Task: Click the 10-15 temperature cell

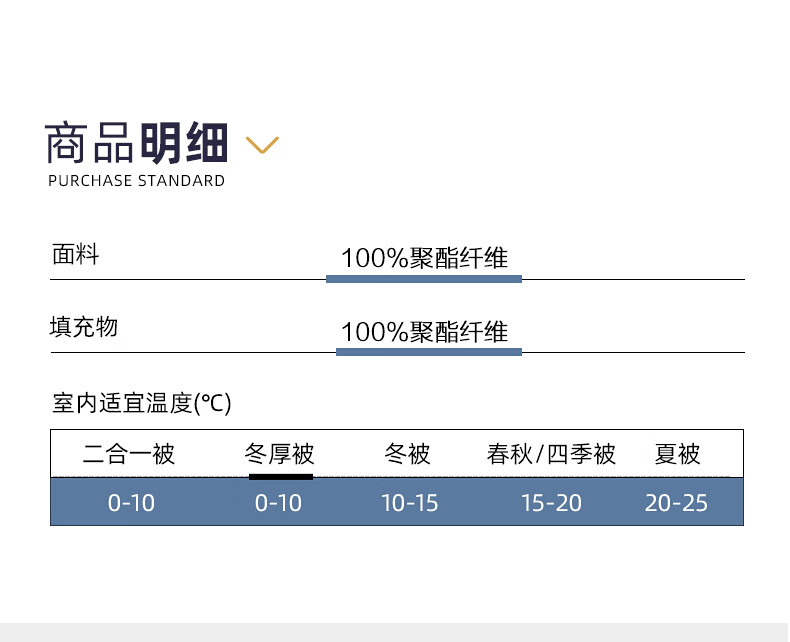Action: pyautogui.click(x=410, y=503)
